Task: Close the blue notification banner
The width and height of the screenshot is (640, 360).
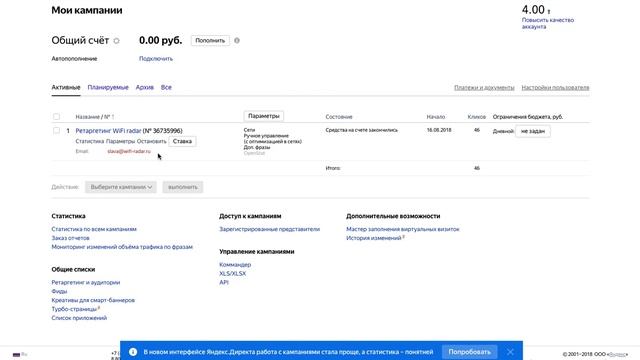Action: pyautogui.click(x=510, y=351)
